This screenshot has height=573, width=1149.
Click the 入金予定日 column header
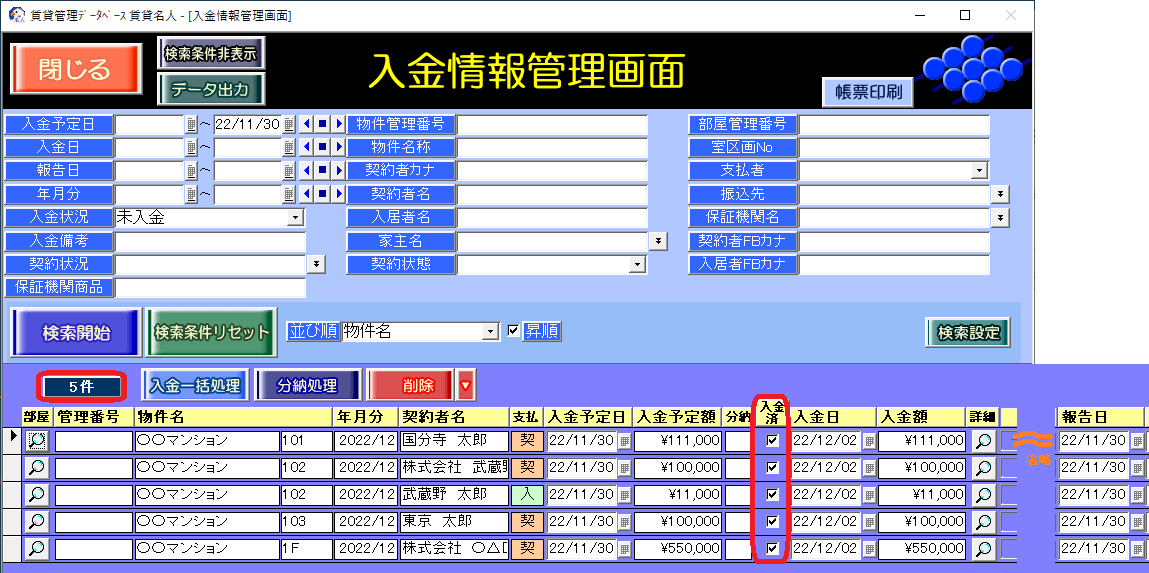[x=589, y=416]
